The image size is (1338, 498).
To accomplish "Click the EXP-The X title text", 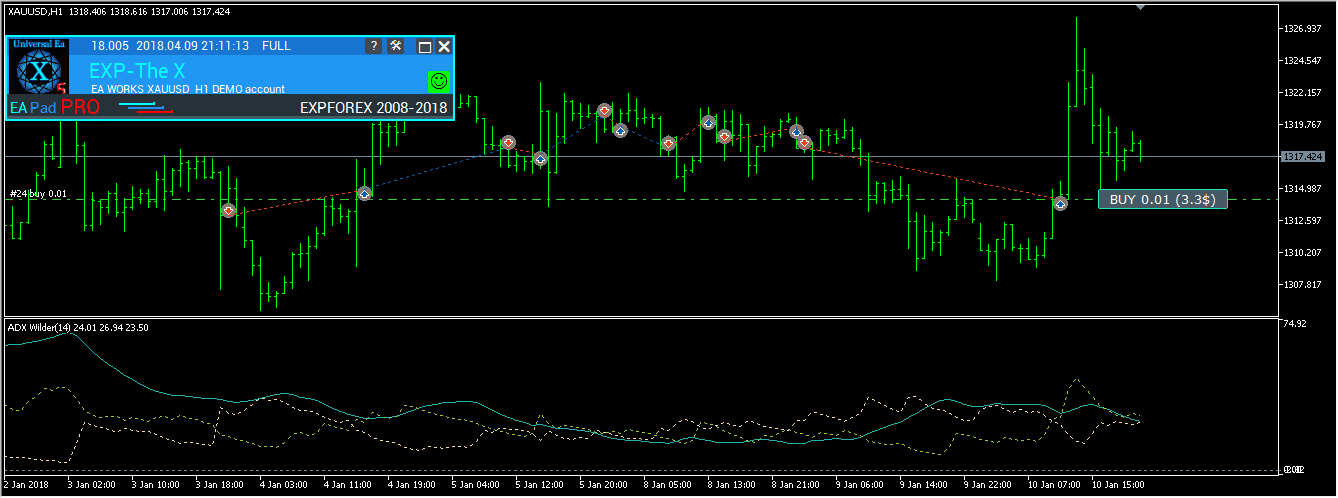I will 137,71.
